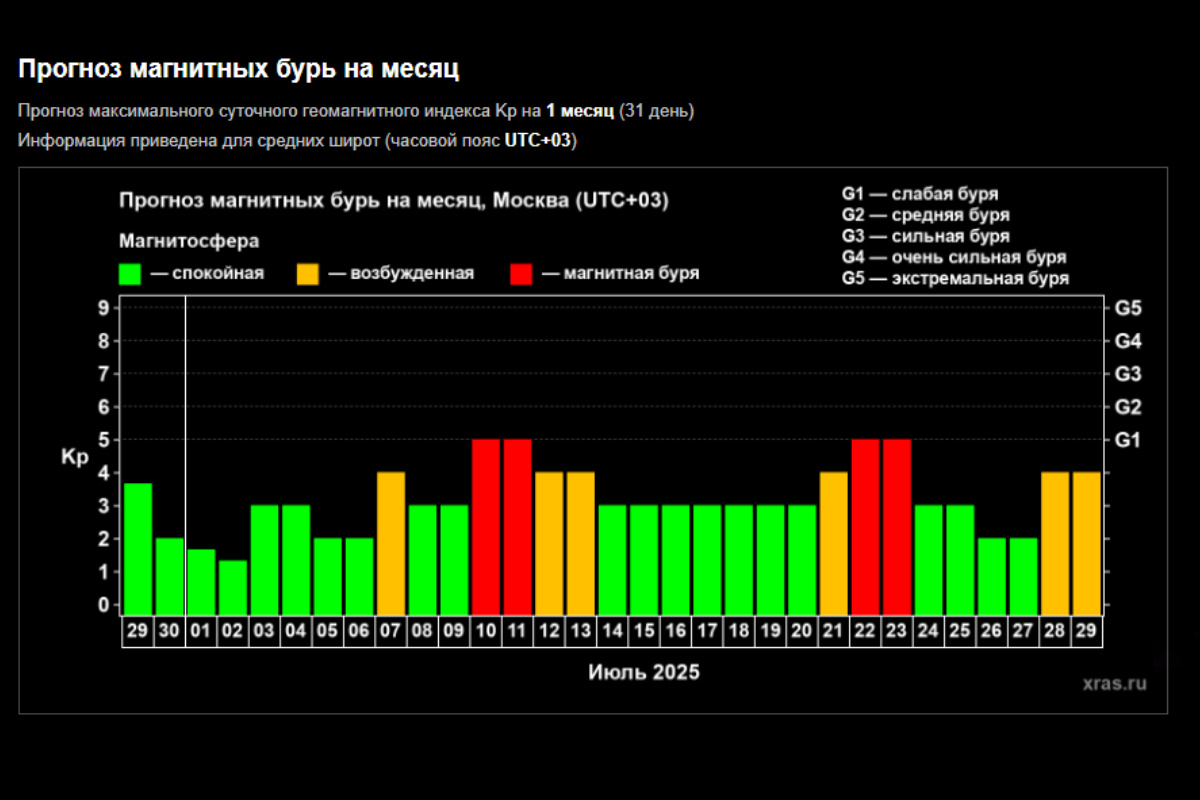Image resolution: width=1200 pixels, height=800 pixels.
Task: Click Kp value 5 on left axis
Action: (104, 440)
